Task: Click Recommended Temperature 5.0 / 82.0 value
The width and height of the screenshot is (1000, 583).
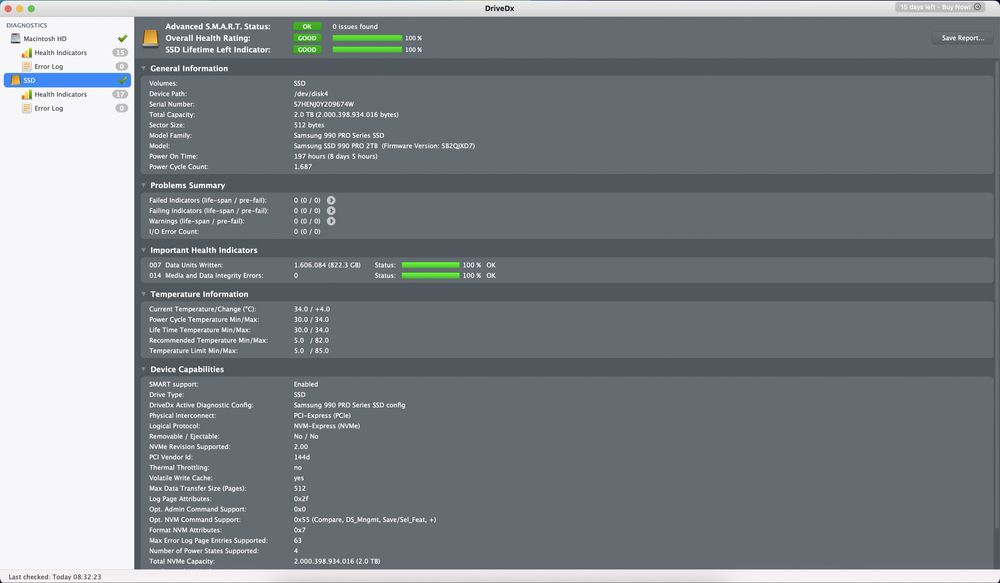Action: click(x=311, y=341)
